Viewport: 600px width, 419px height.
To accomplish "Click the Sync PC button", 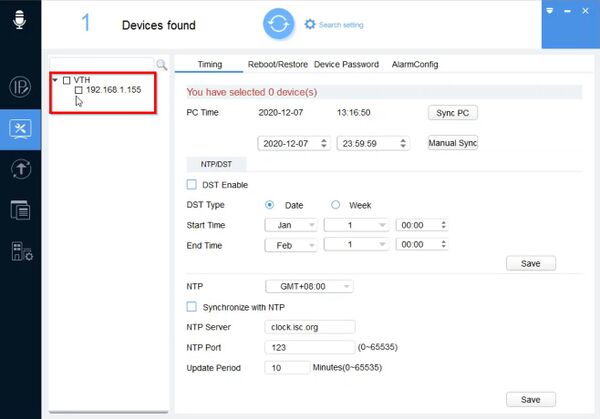I will pyautogui.click(x=453, y=113).
